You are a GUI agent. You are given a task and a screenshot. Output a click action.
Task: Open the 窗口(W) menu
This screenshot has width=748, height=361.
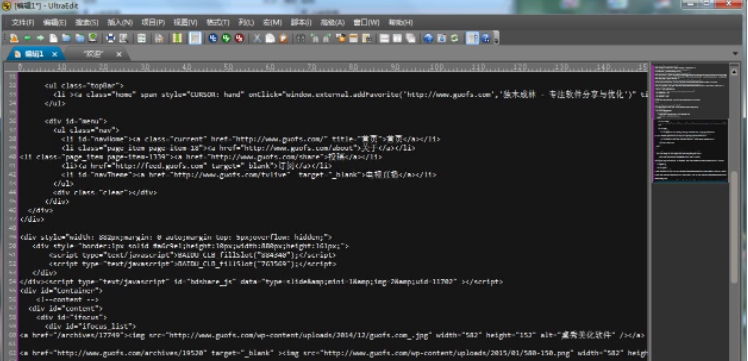click(366, 22)
